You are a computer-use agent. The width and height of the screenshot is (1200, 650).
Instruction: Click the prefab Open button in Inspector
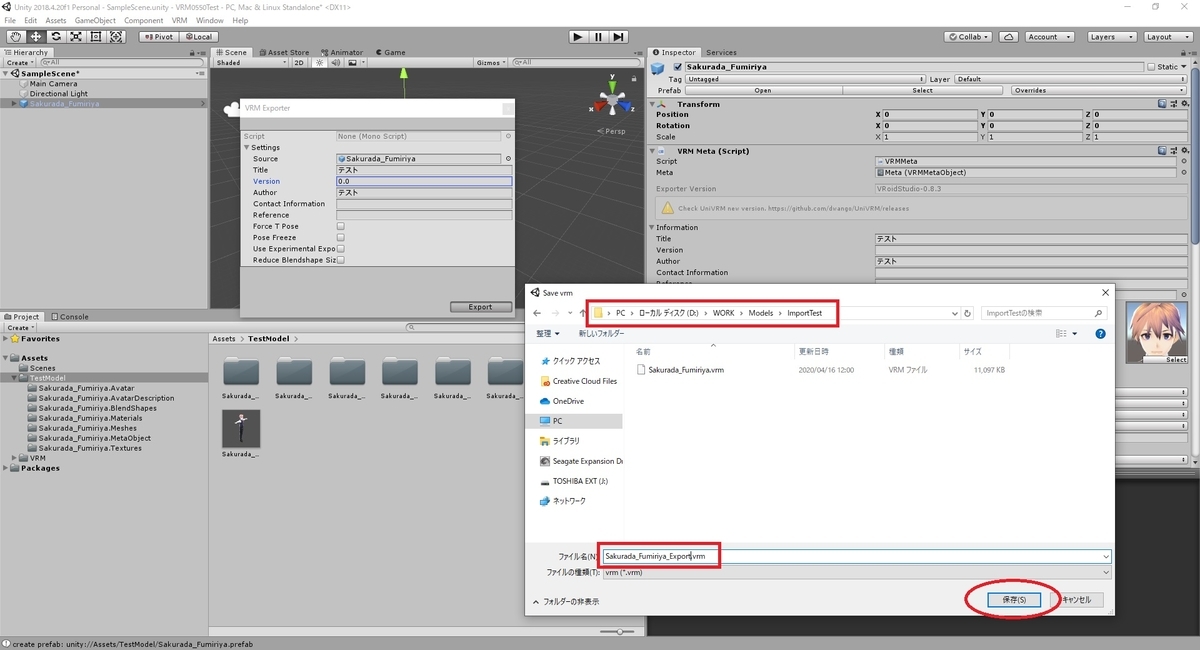(763, 90)
